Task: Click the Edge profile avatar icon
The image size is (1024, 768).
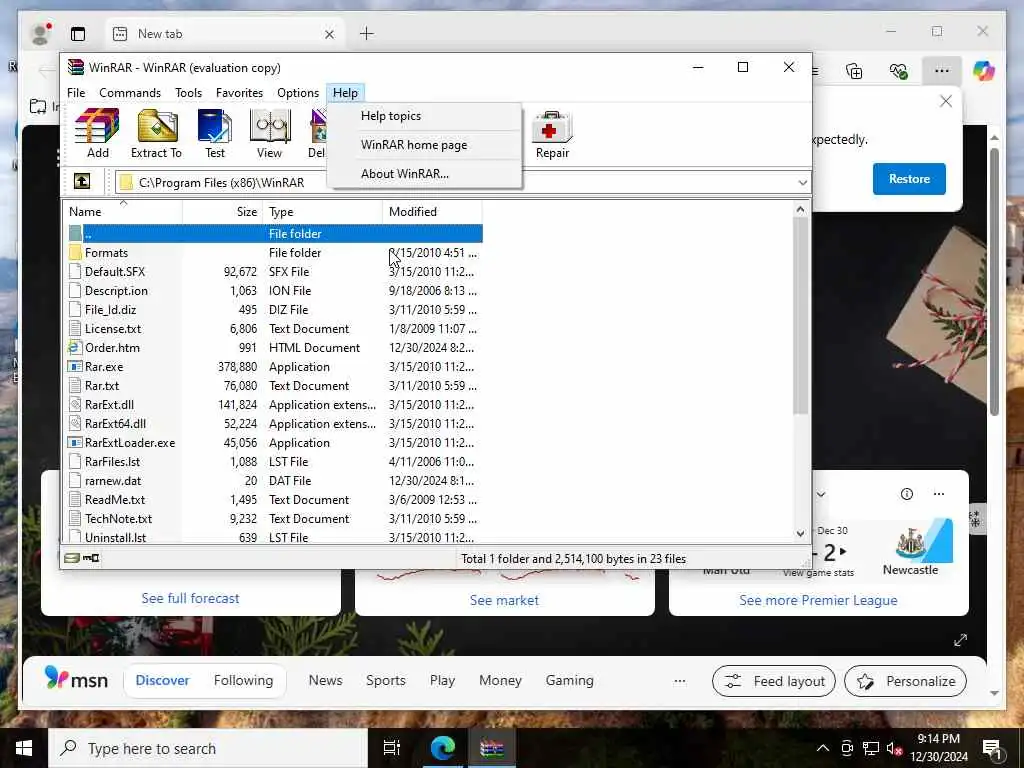Action: click(40, 34)
